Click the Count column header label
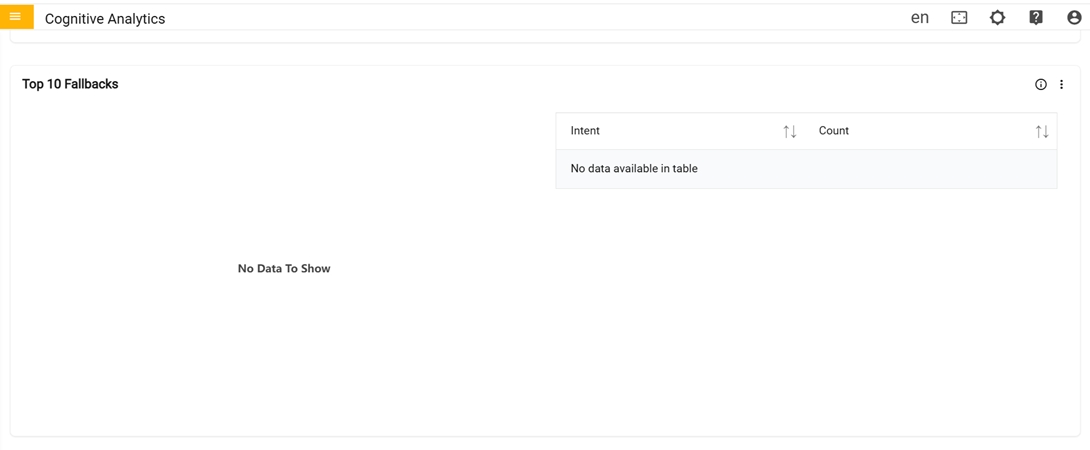1090x450 pixels. click(833, 131)
